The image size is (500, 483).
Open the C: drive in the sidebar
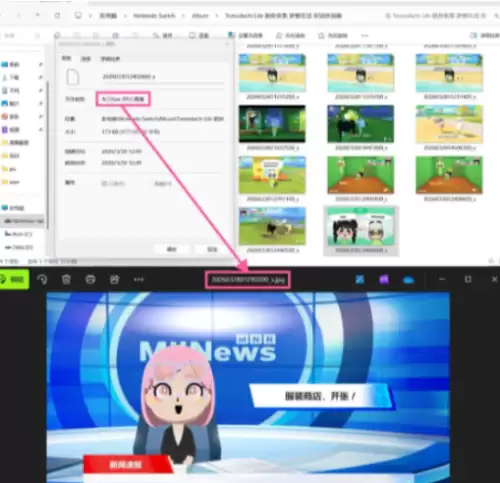click(18, 234)
